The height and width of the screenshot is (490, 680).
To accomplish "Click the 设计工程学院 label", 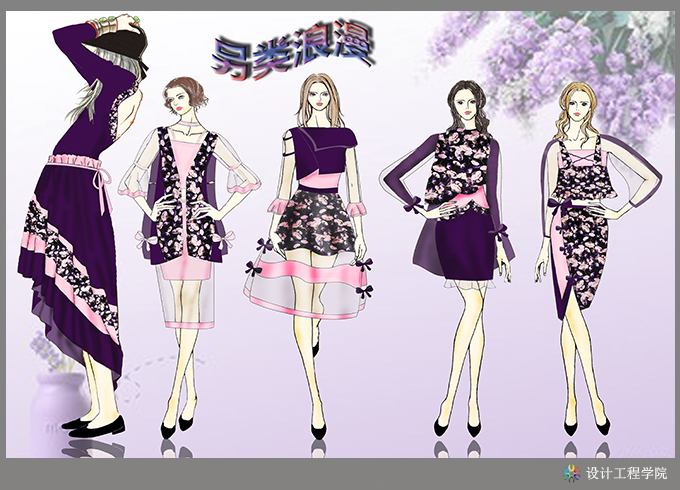I will [x=626, y=473].
